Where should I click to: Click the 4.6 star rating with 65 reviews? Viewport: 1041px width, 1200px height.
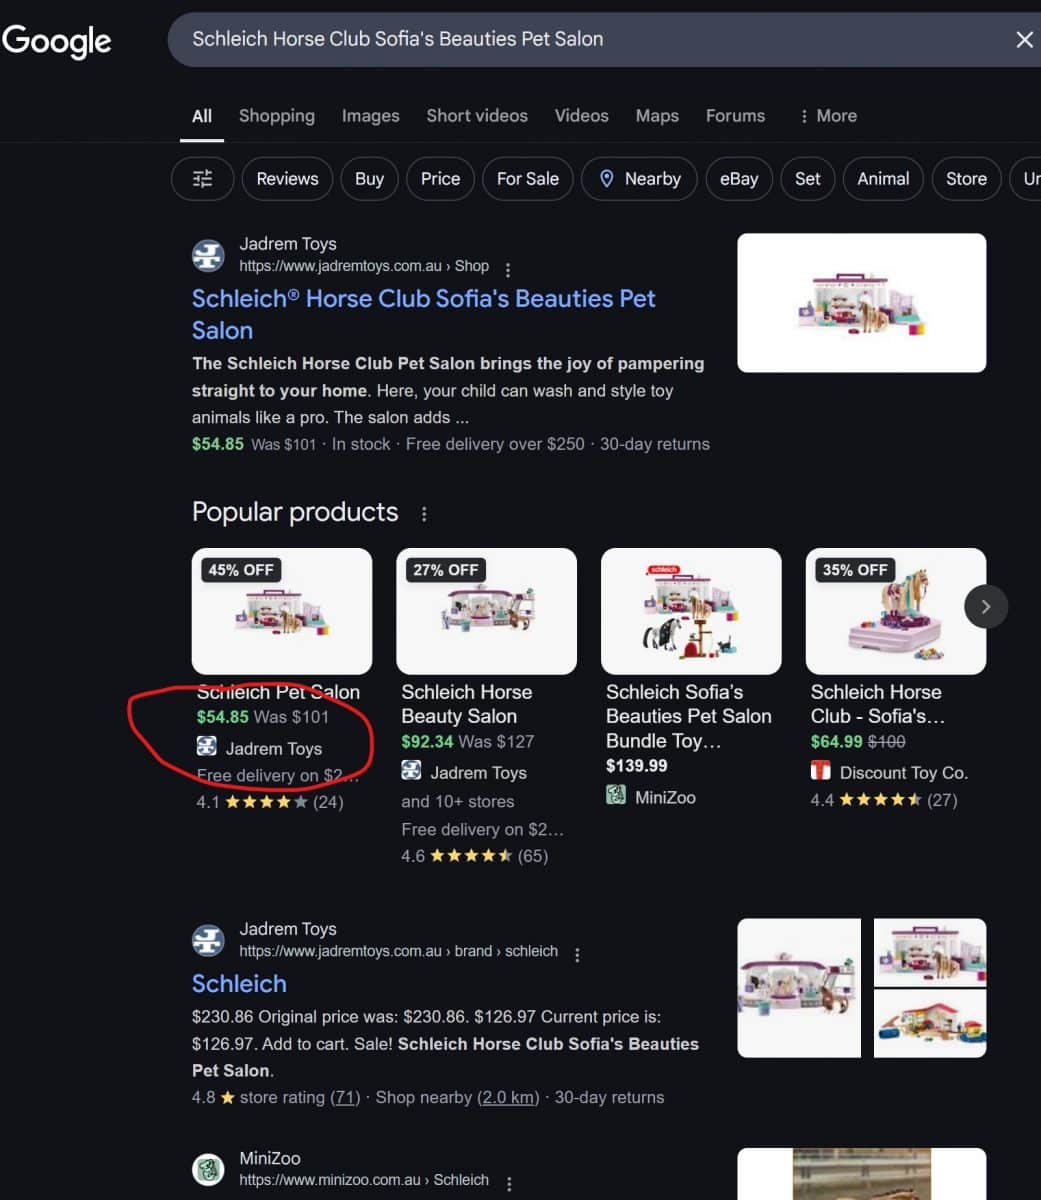[x=475, y=856]
